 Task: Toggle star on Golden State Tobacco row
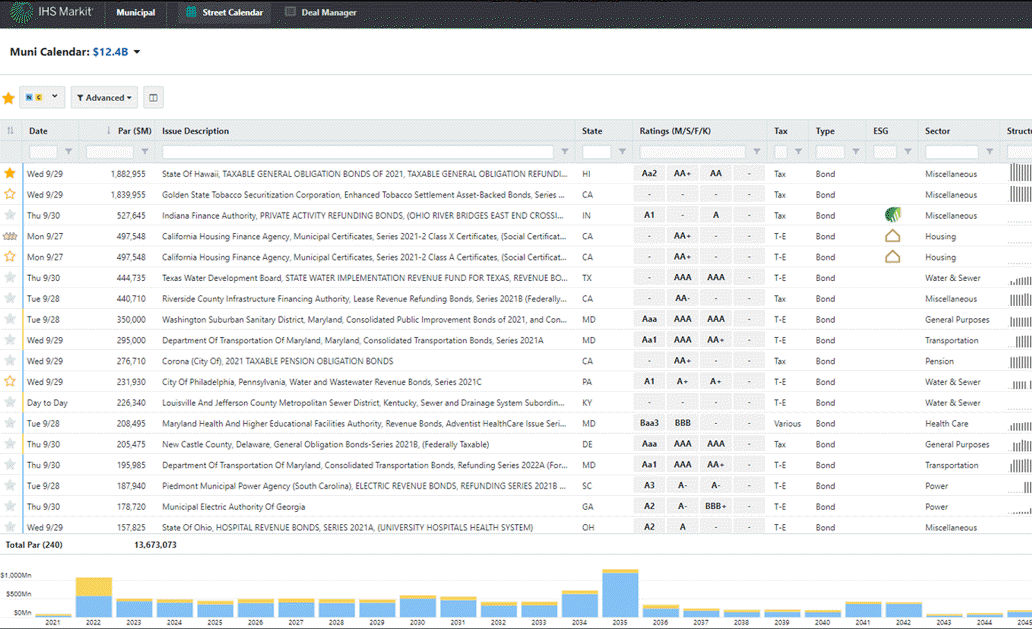[10, 194]
